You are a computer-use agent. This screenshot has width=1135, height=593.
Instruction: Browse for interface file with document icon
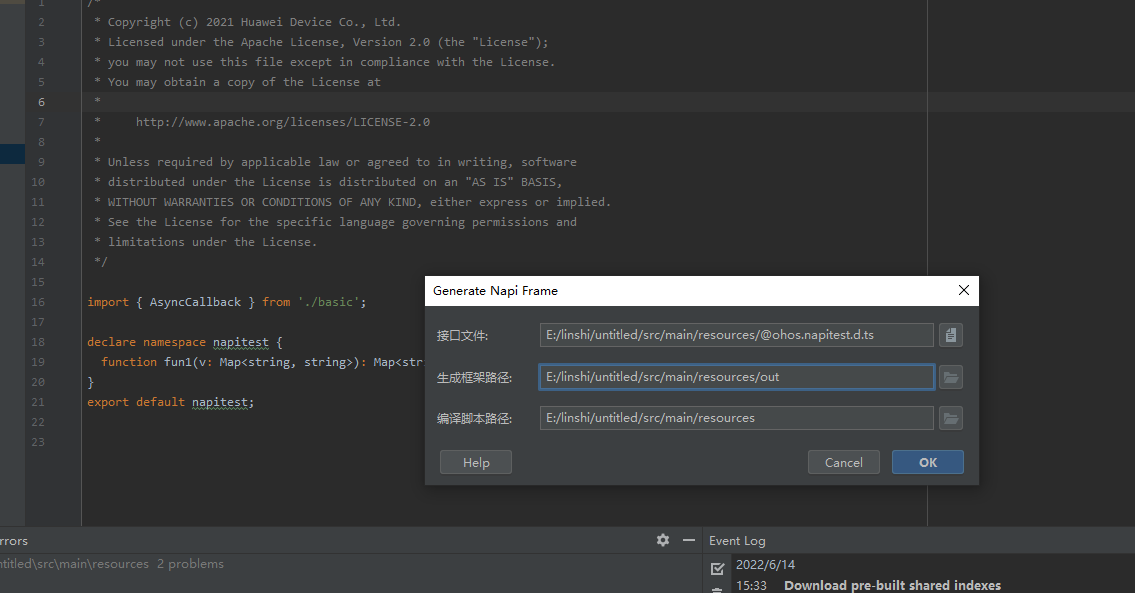[x=950, y=335]
